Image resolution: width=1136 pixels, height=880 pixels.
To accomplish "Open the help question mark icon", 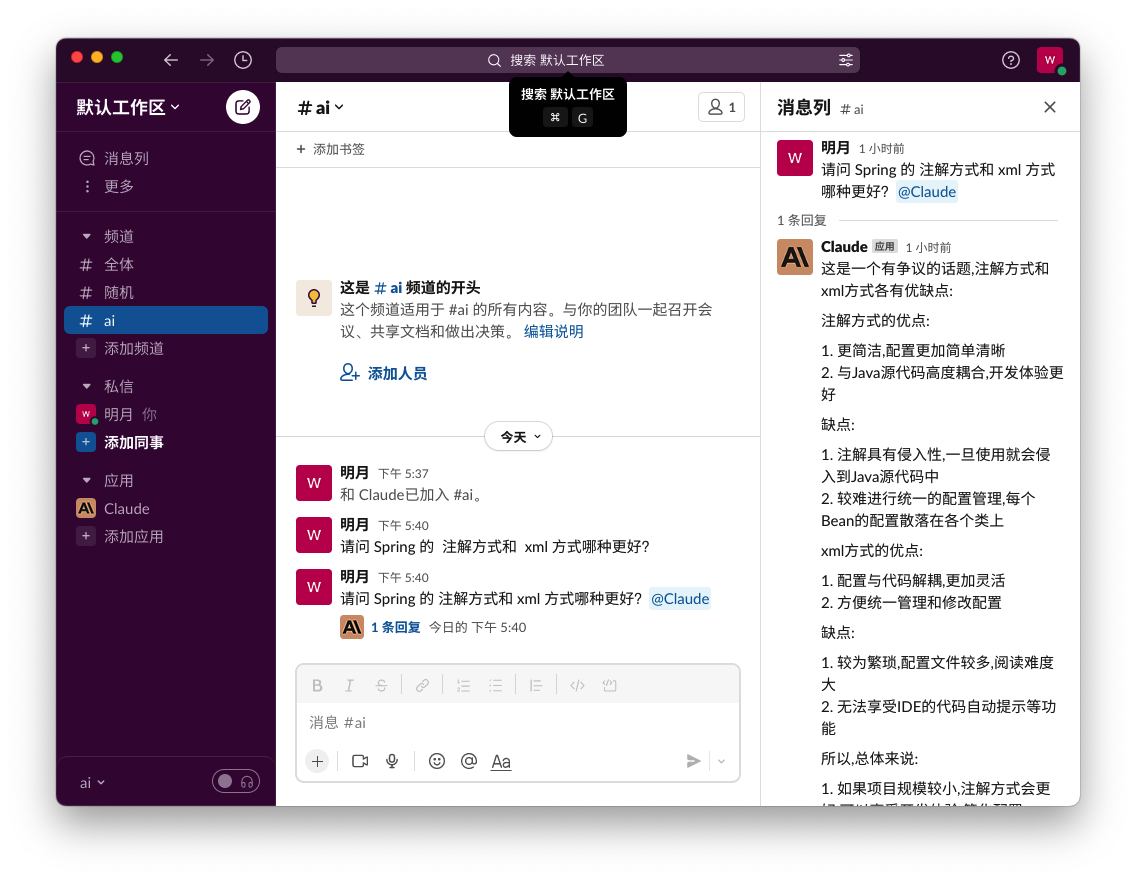I will click(x=1011, y=60).
